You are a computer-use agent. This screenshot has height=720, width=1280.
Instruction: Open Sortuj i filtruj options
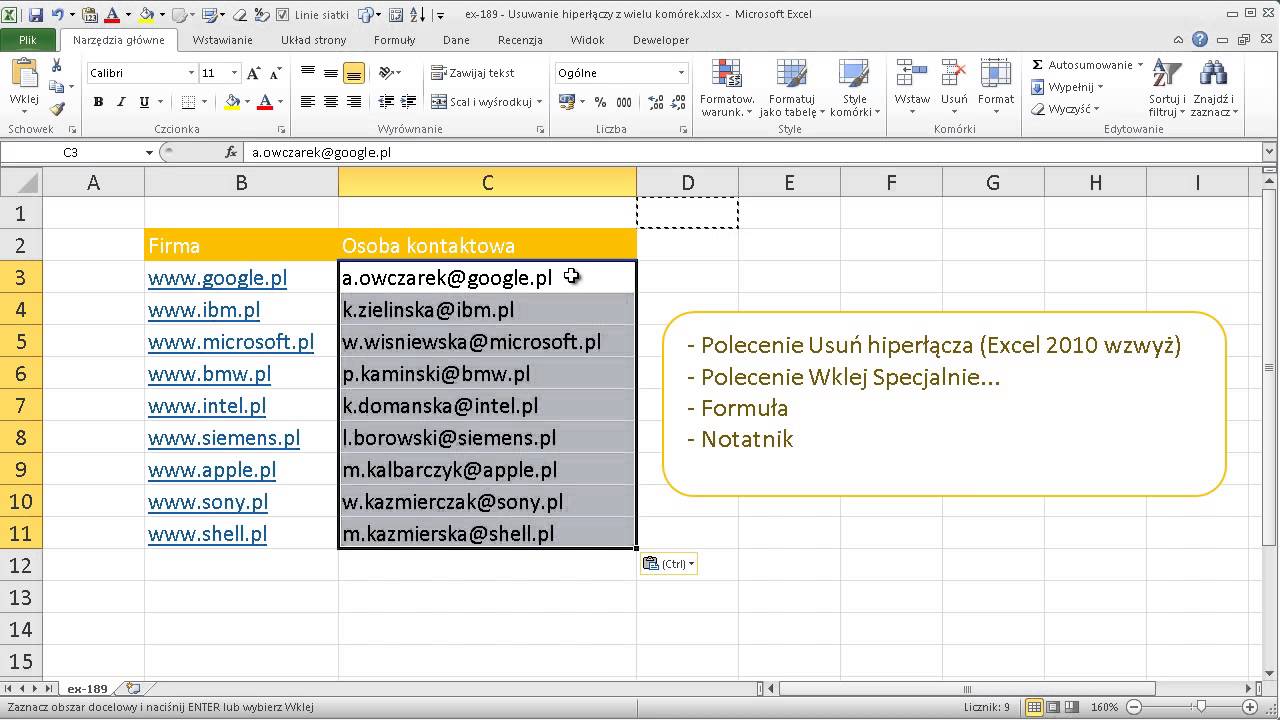point(1167,87)
